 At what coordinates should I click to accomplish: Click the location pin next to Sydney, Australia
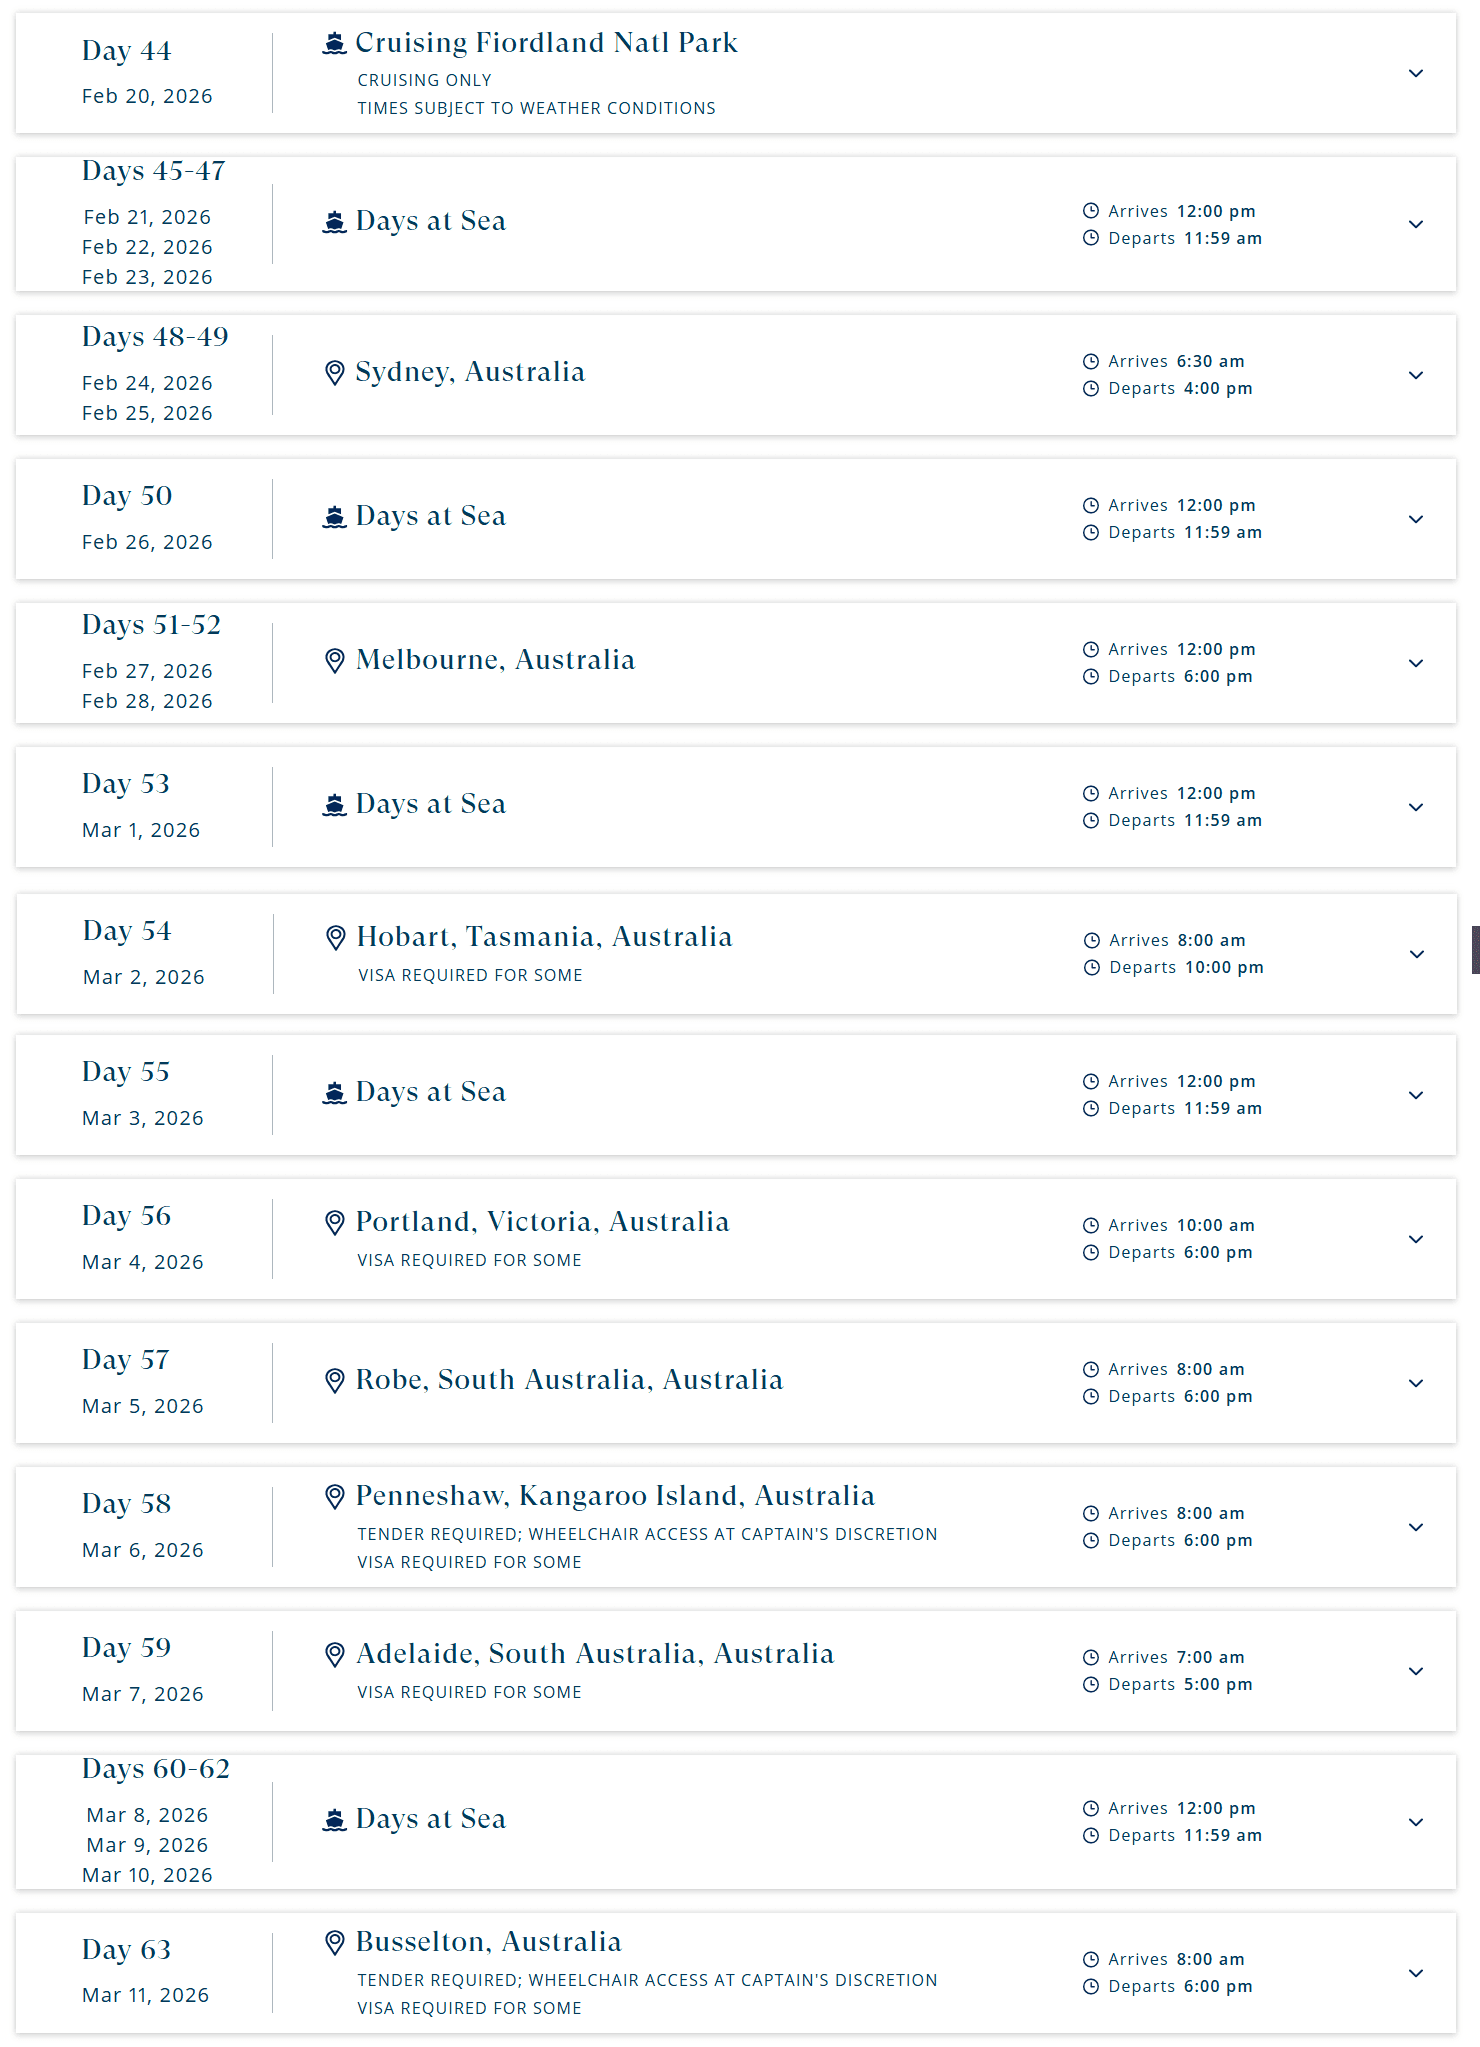[x=335, y=373]
